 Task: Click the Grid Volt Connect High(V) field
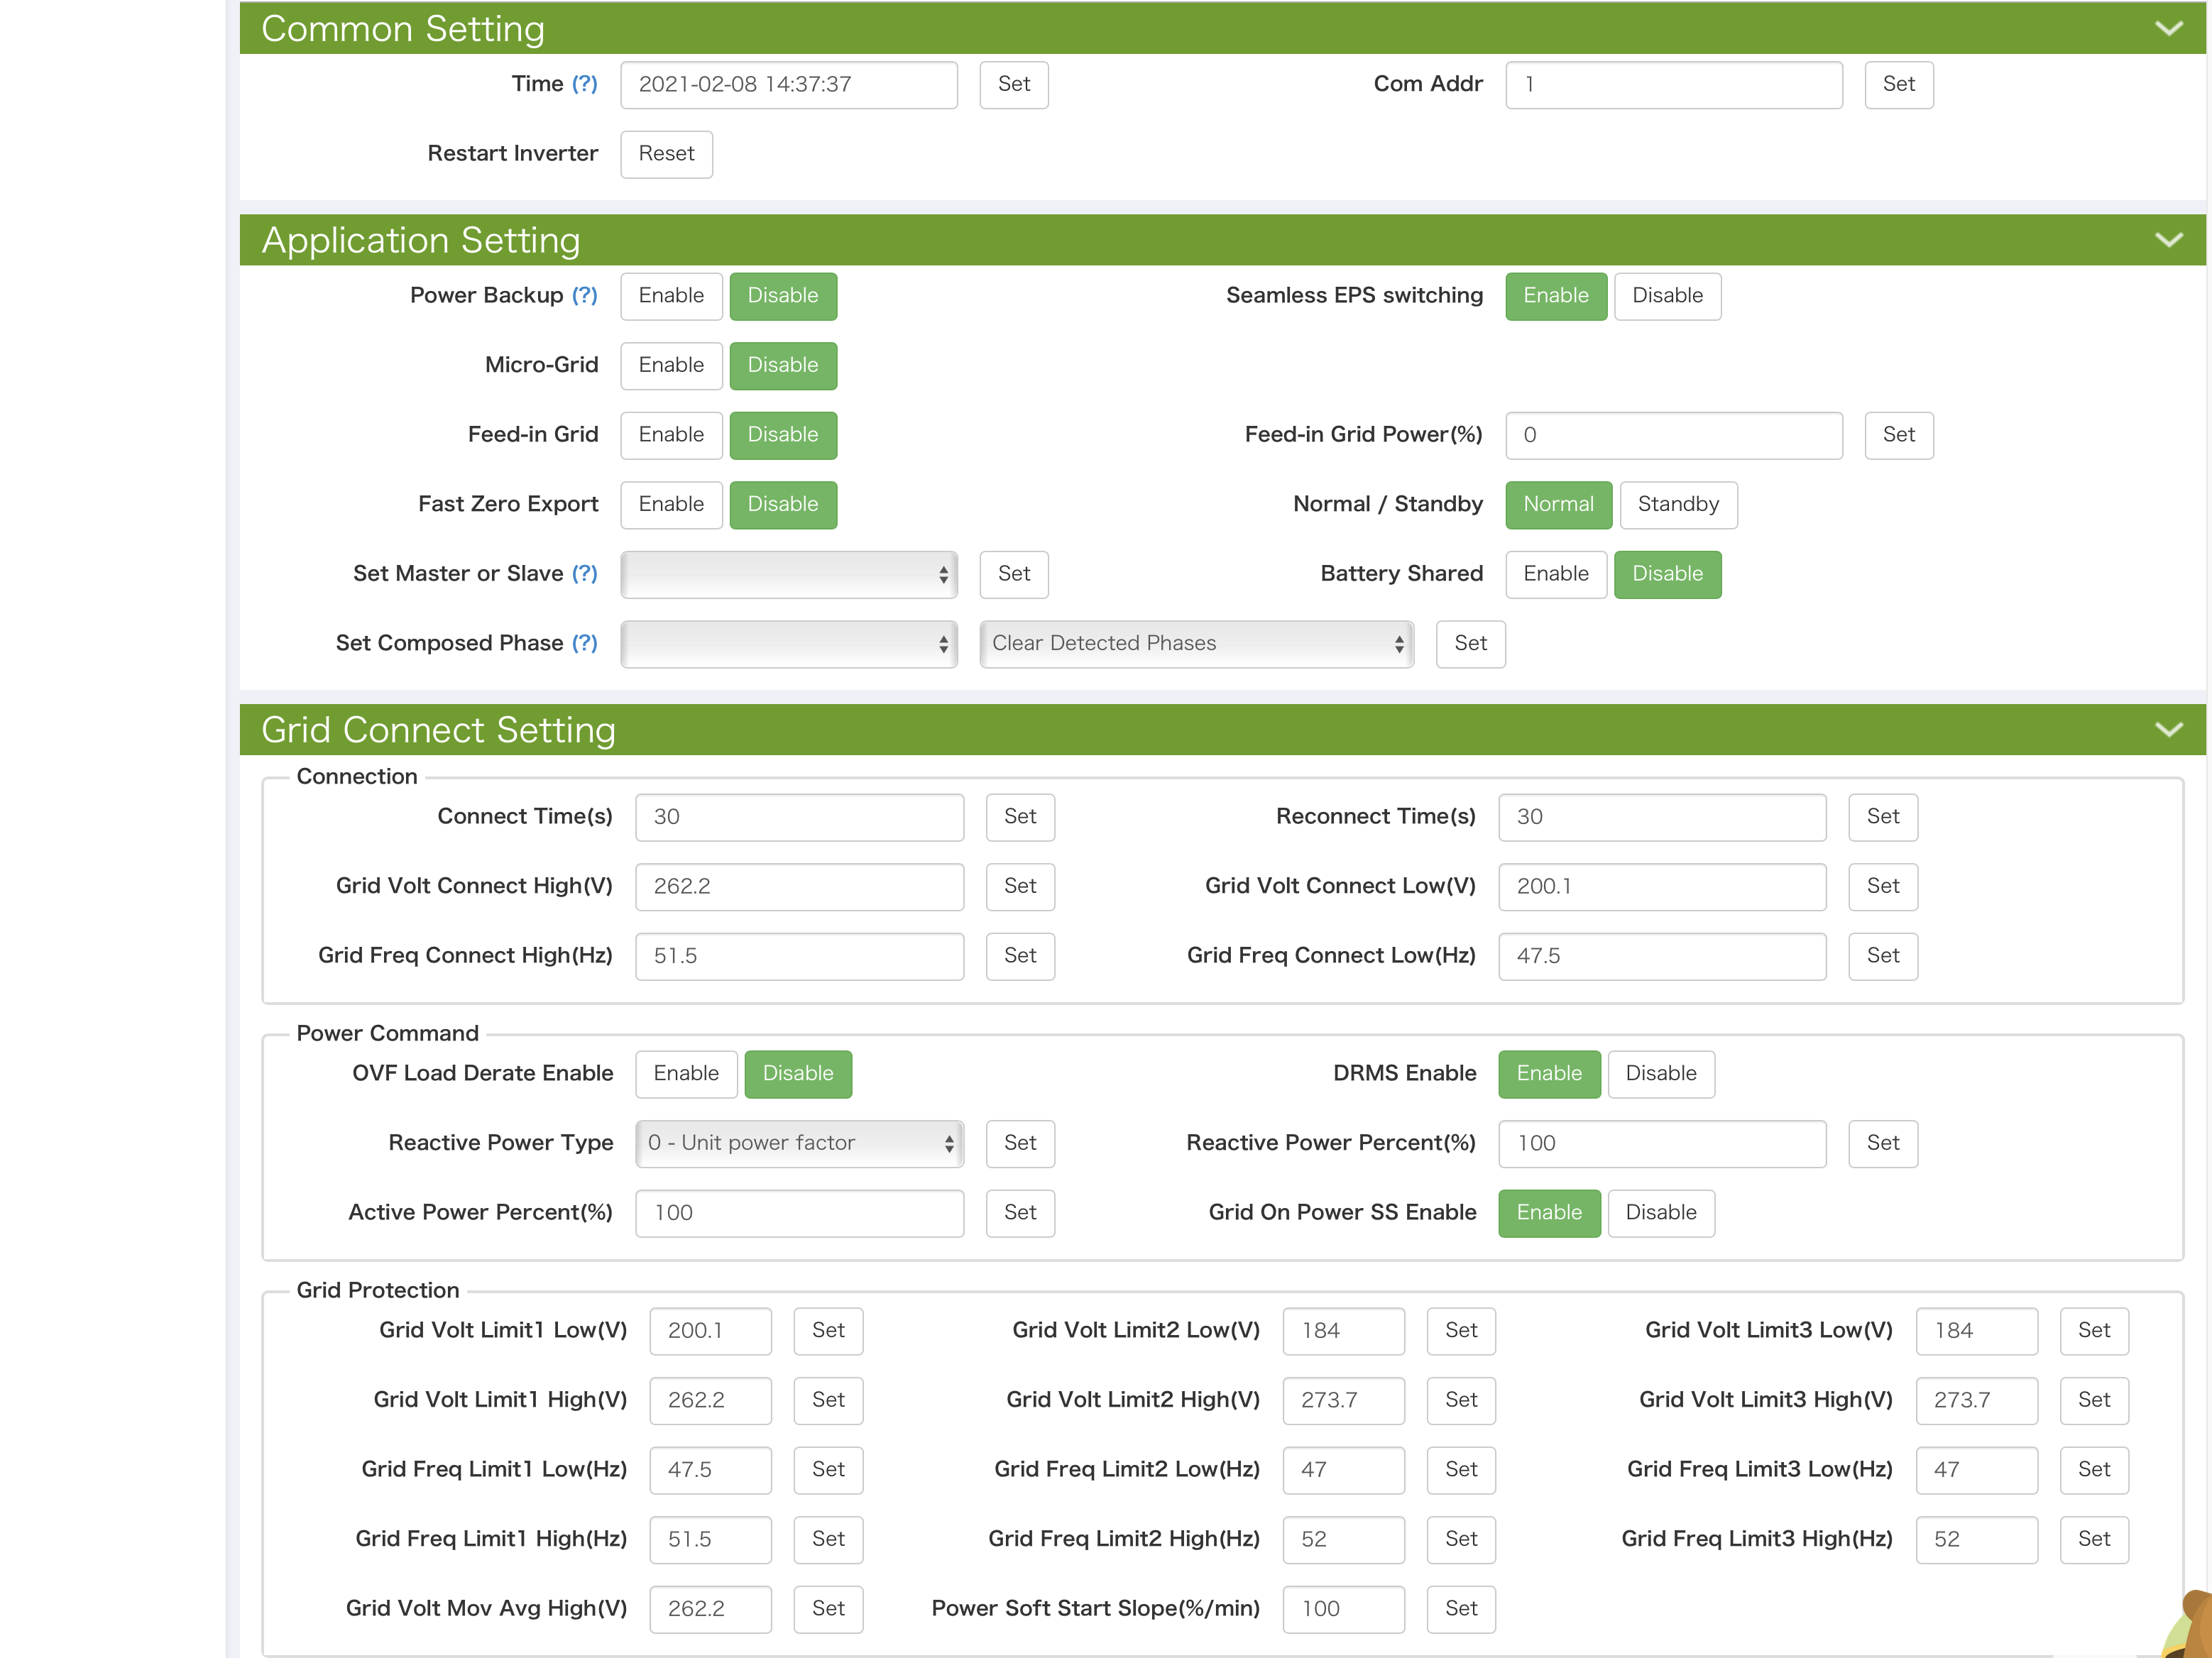point(800,887)
